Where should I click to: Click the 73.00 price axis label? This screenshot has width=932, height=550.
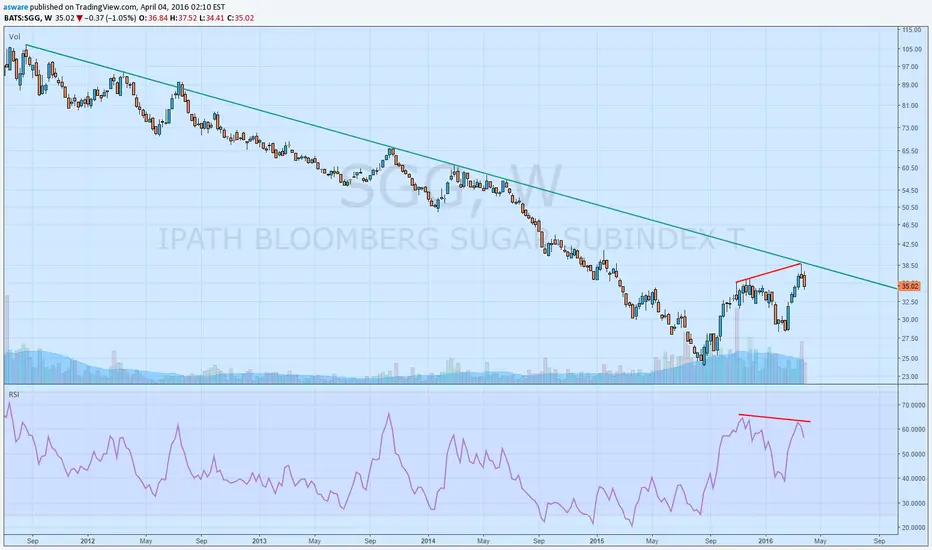click(x=910, y=128)
